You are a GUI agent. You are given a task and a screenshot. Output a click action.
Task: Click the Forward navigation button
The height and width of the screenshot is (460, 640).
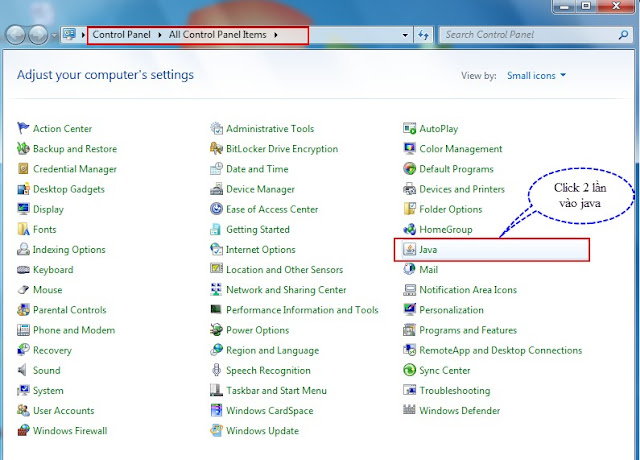(38, 35)
